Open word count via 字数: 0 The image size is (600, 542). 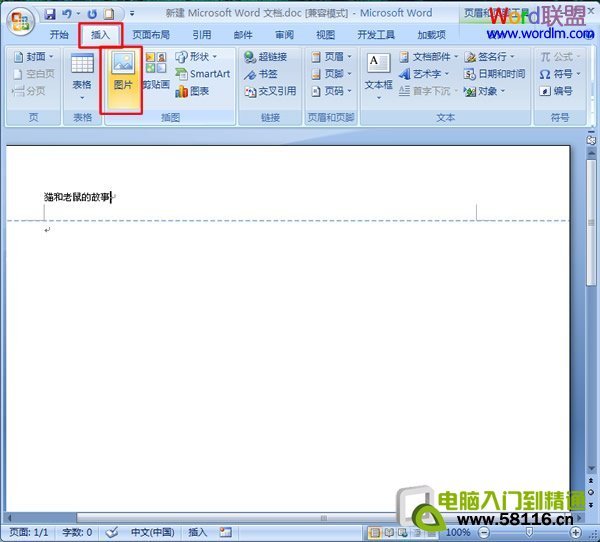[x=77, y=532]
